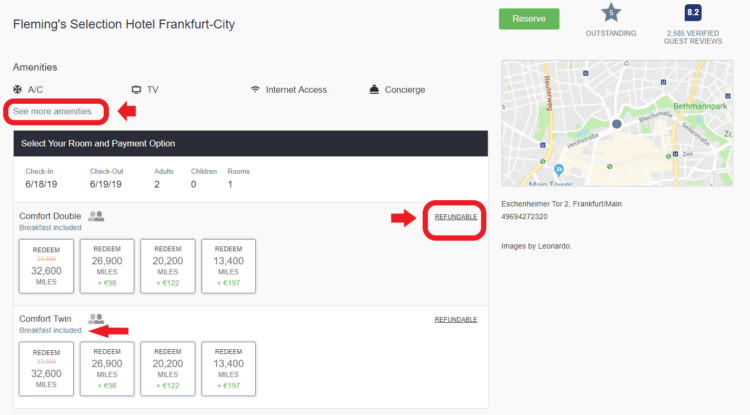Click the A/C snowflake amenity icon

(x=18, y=89)
